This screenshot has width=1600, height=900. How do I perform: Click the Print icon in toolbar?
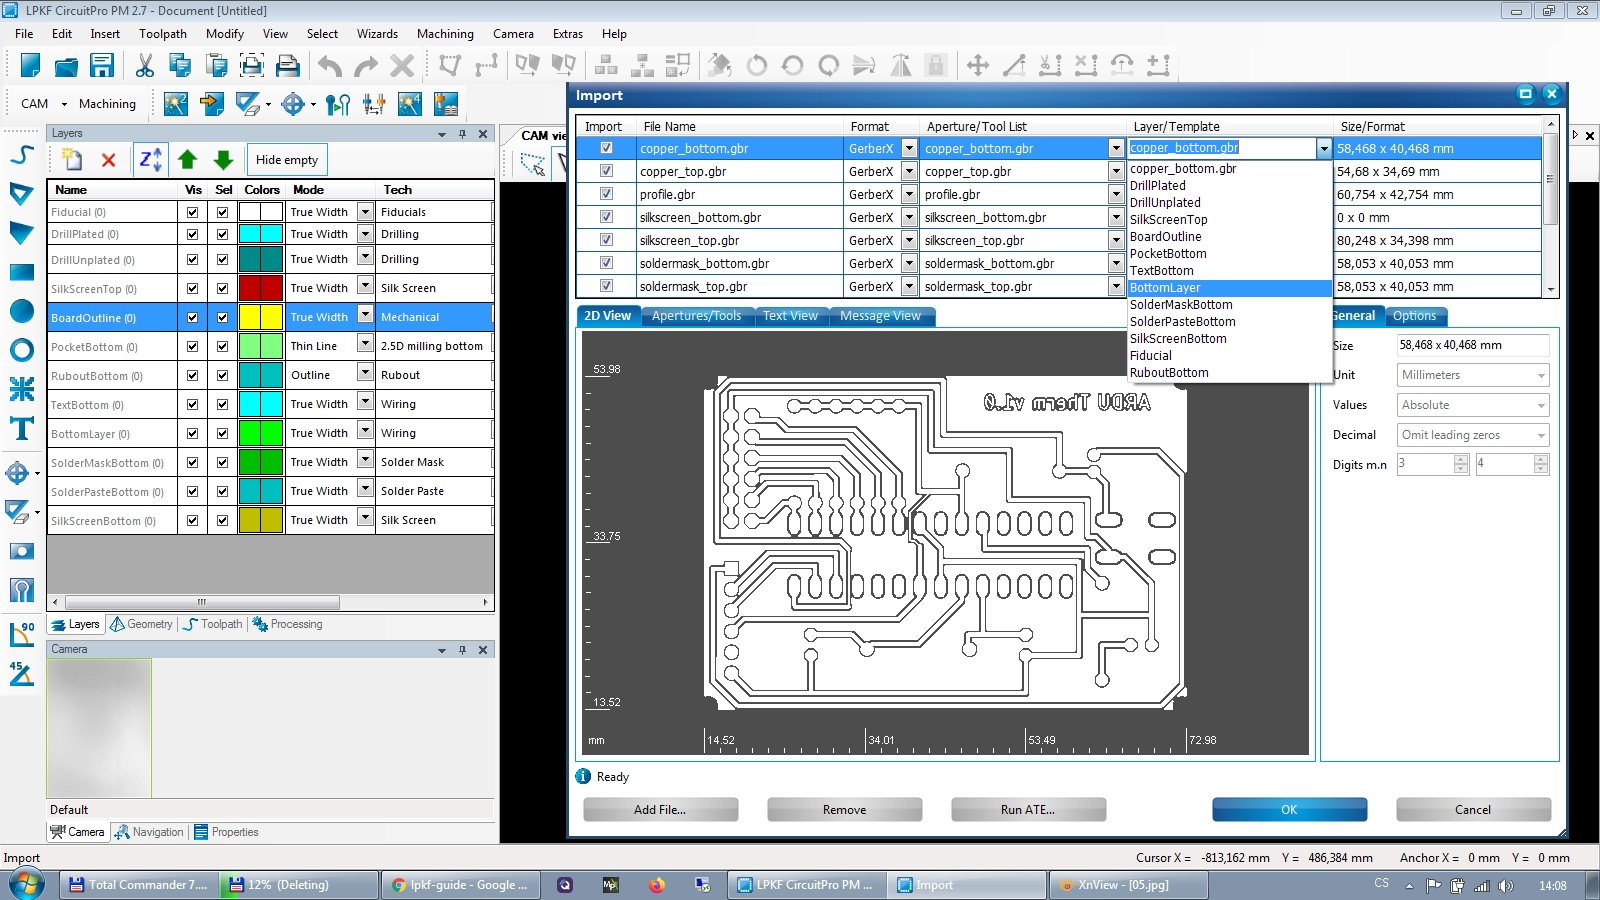[288, 66]
